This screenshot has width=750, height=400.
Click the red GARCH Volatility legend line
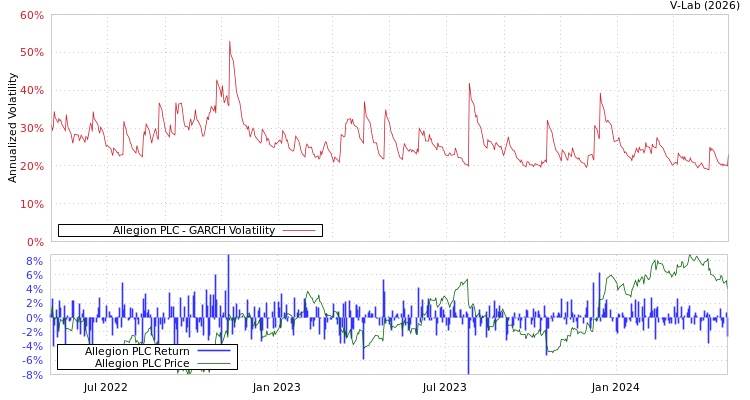299,231
